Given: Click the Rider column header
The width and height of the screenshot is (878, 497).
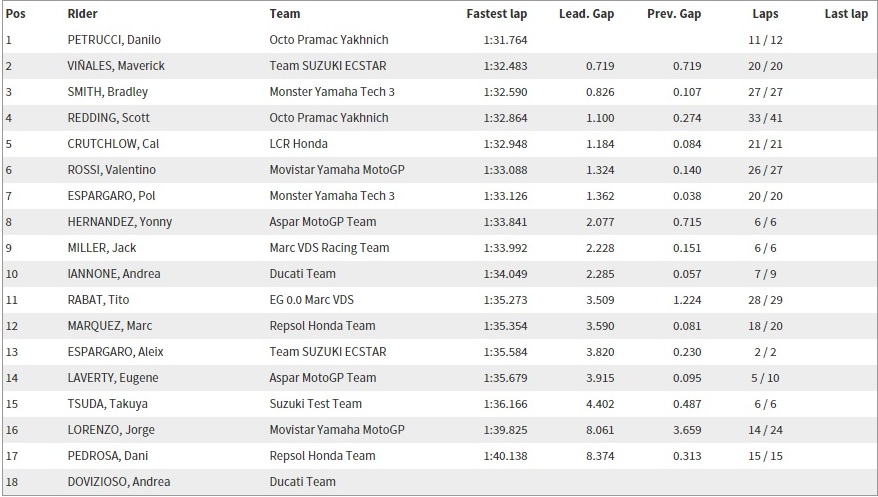Looking at the screenshot, I should pyautogui.click(x=82, y=14).
